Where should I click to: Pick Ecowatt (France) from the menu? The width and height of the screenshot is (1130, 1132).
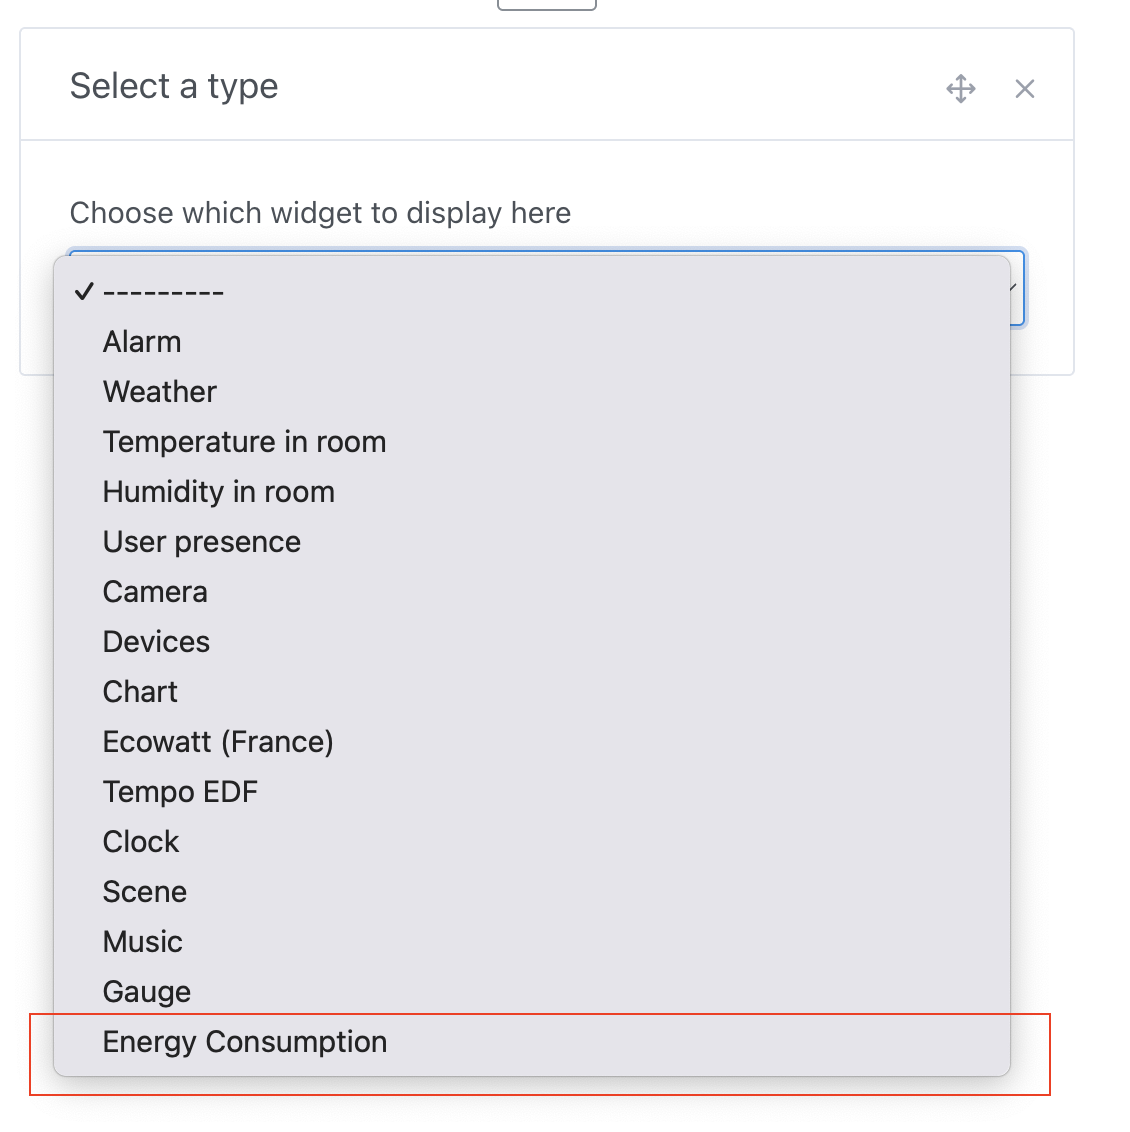pyautogui.click(x=218, y=741)
